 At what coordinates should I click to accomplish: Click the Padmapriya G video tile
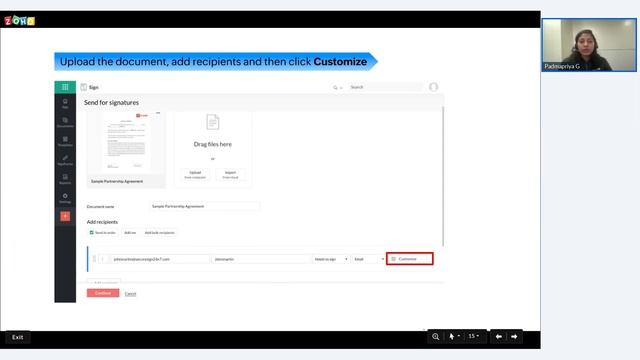[x=589, y=45]
